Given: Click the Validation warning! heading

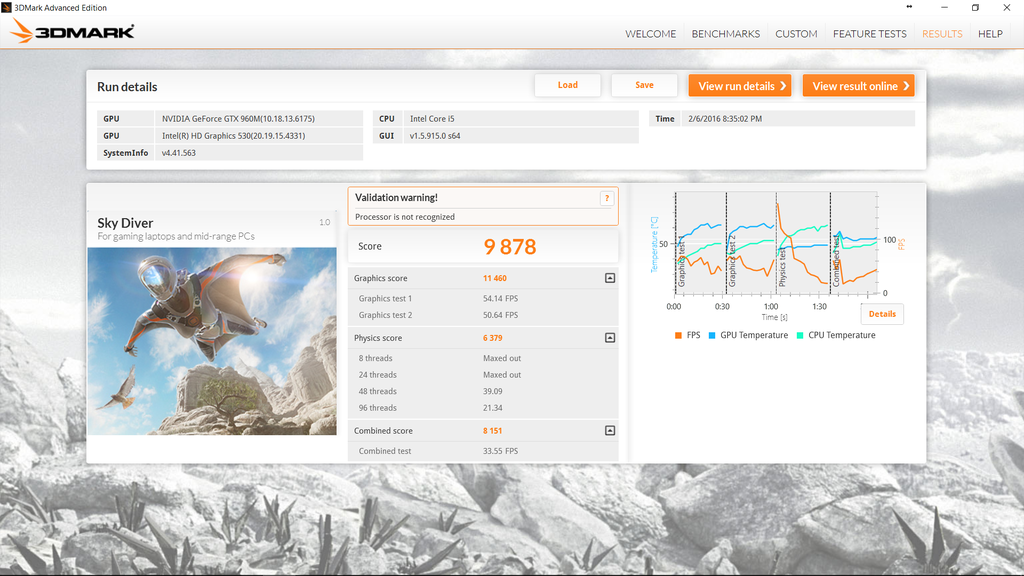Looking at the screenshot, I should click(x=396, y=197).
